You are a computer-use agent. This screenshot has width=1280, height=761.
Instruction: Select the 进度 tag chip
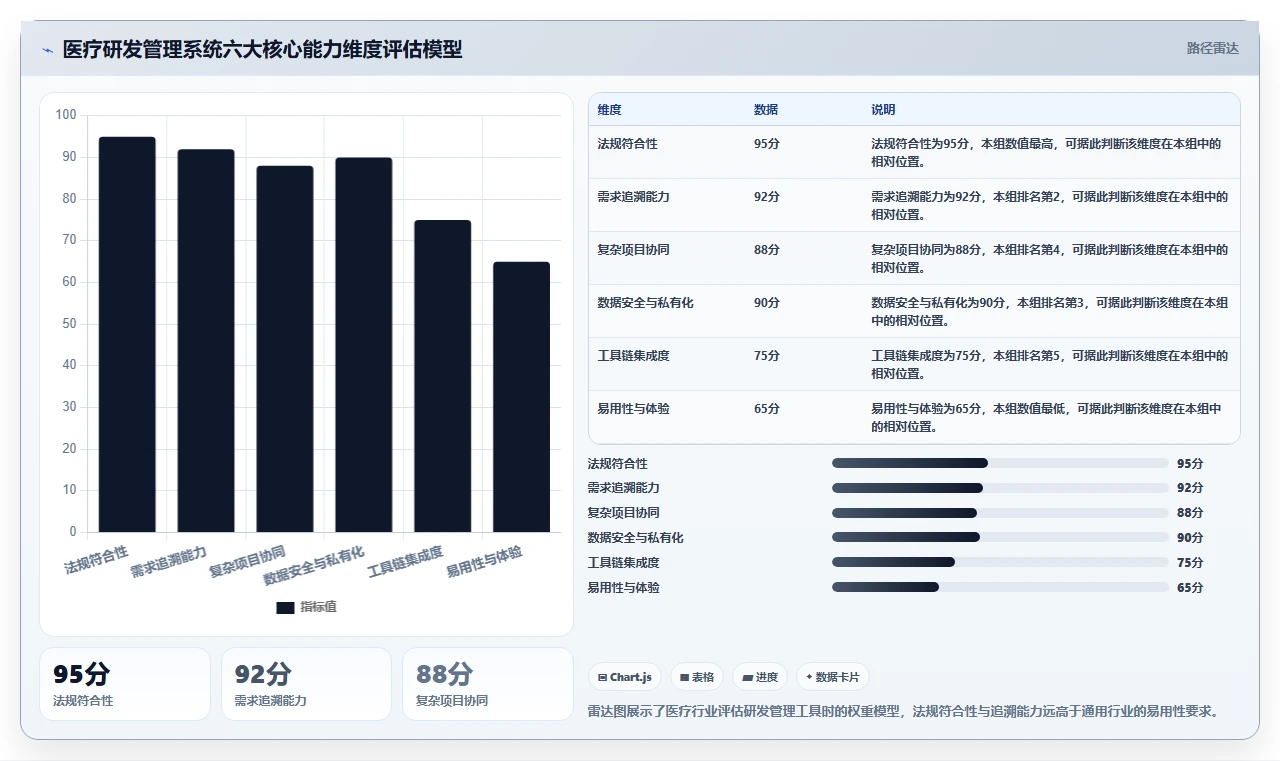click(x=760, y=677)
